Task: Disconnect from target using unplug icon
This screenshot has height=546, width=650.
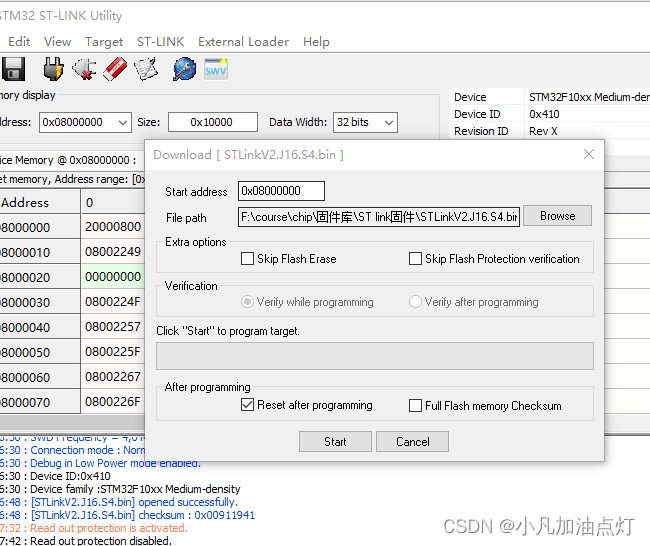Action: click(x=84, y=69)
